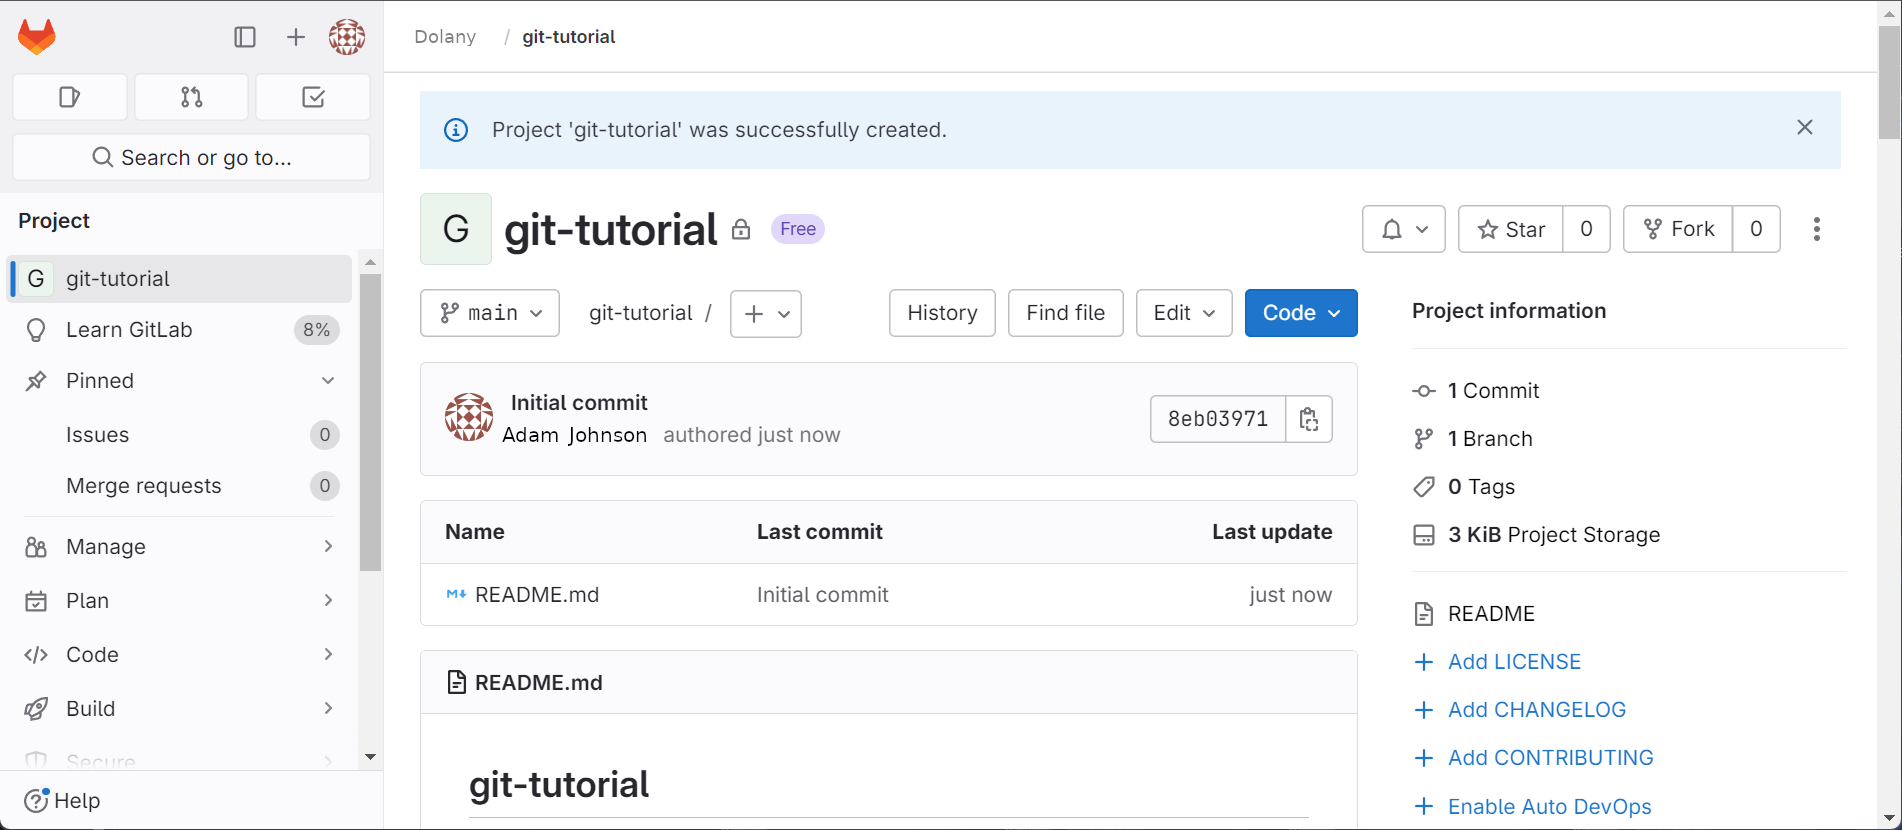
Task: Open the fork count 0
Action: 1756,229
